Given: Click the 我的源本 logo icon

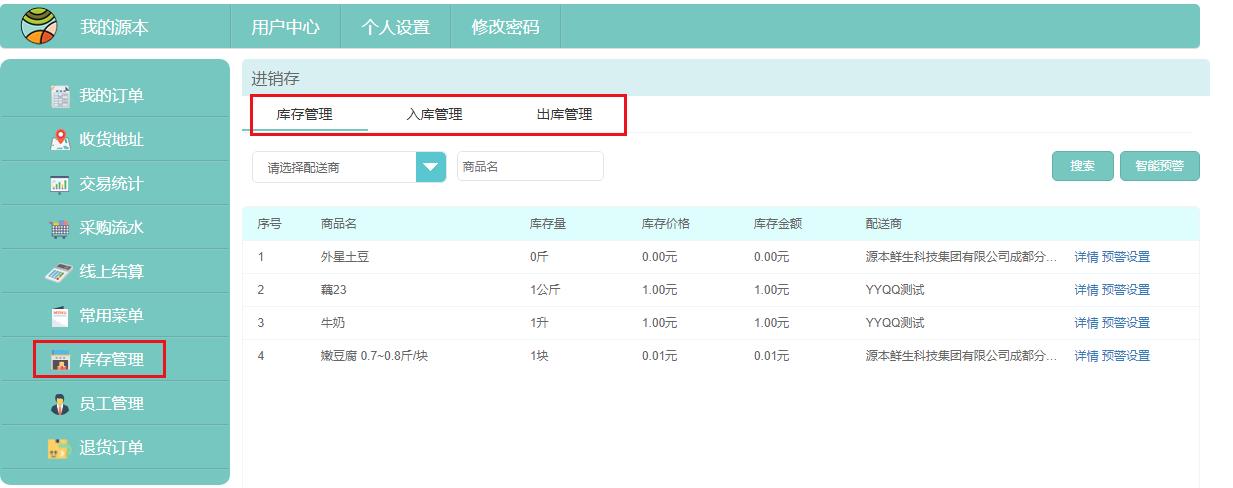Looking at the screenshot, I should [39, 25].
